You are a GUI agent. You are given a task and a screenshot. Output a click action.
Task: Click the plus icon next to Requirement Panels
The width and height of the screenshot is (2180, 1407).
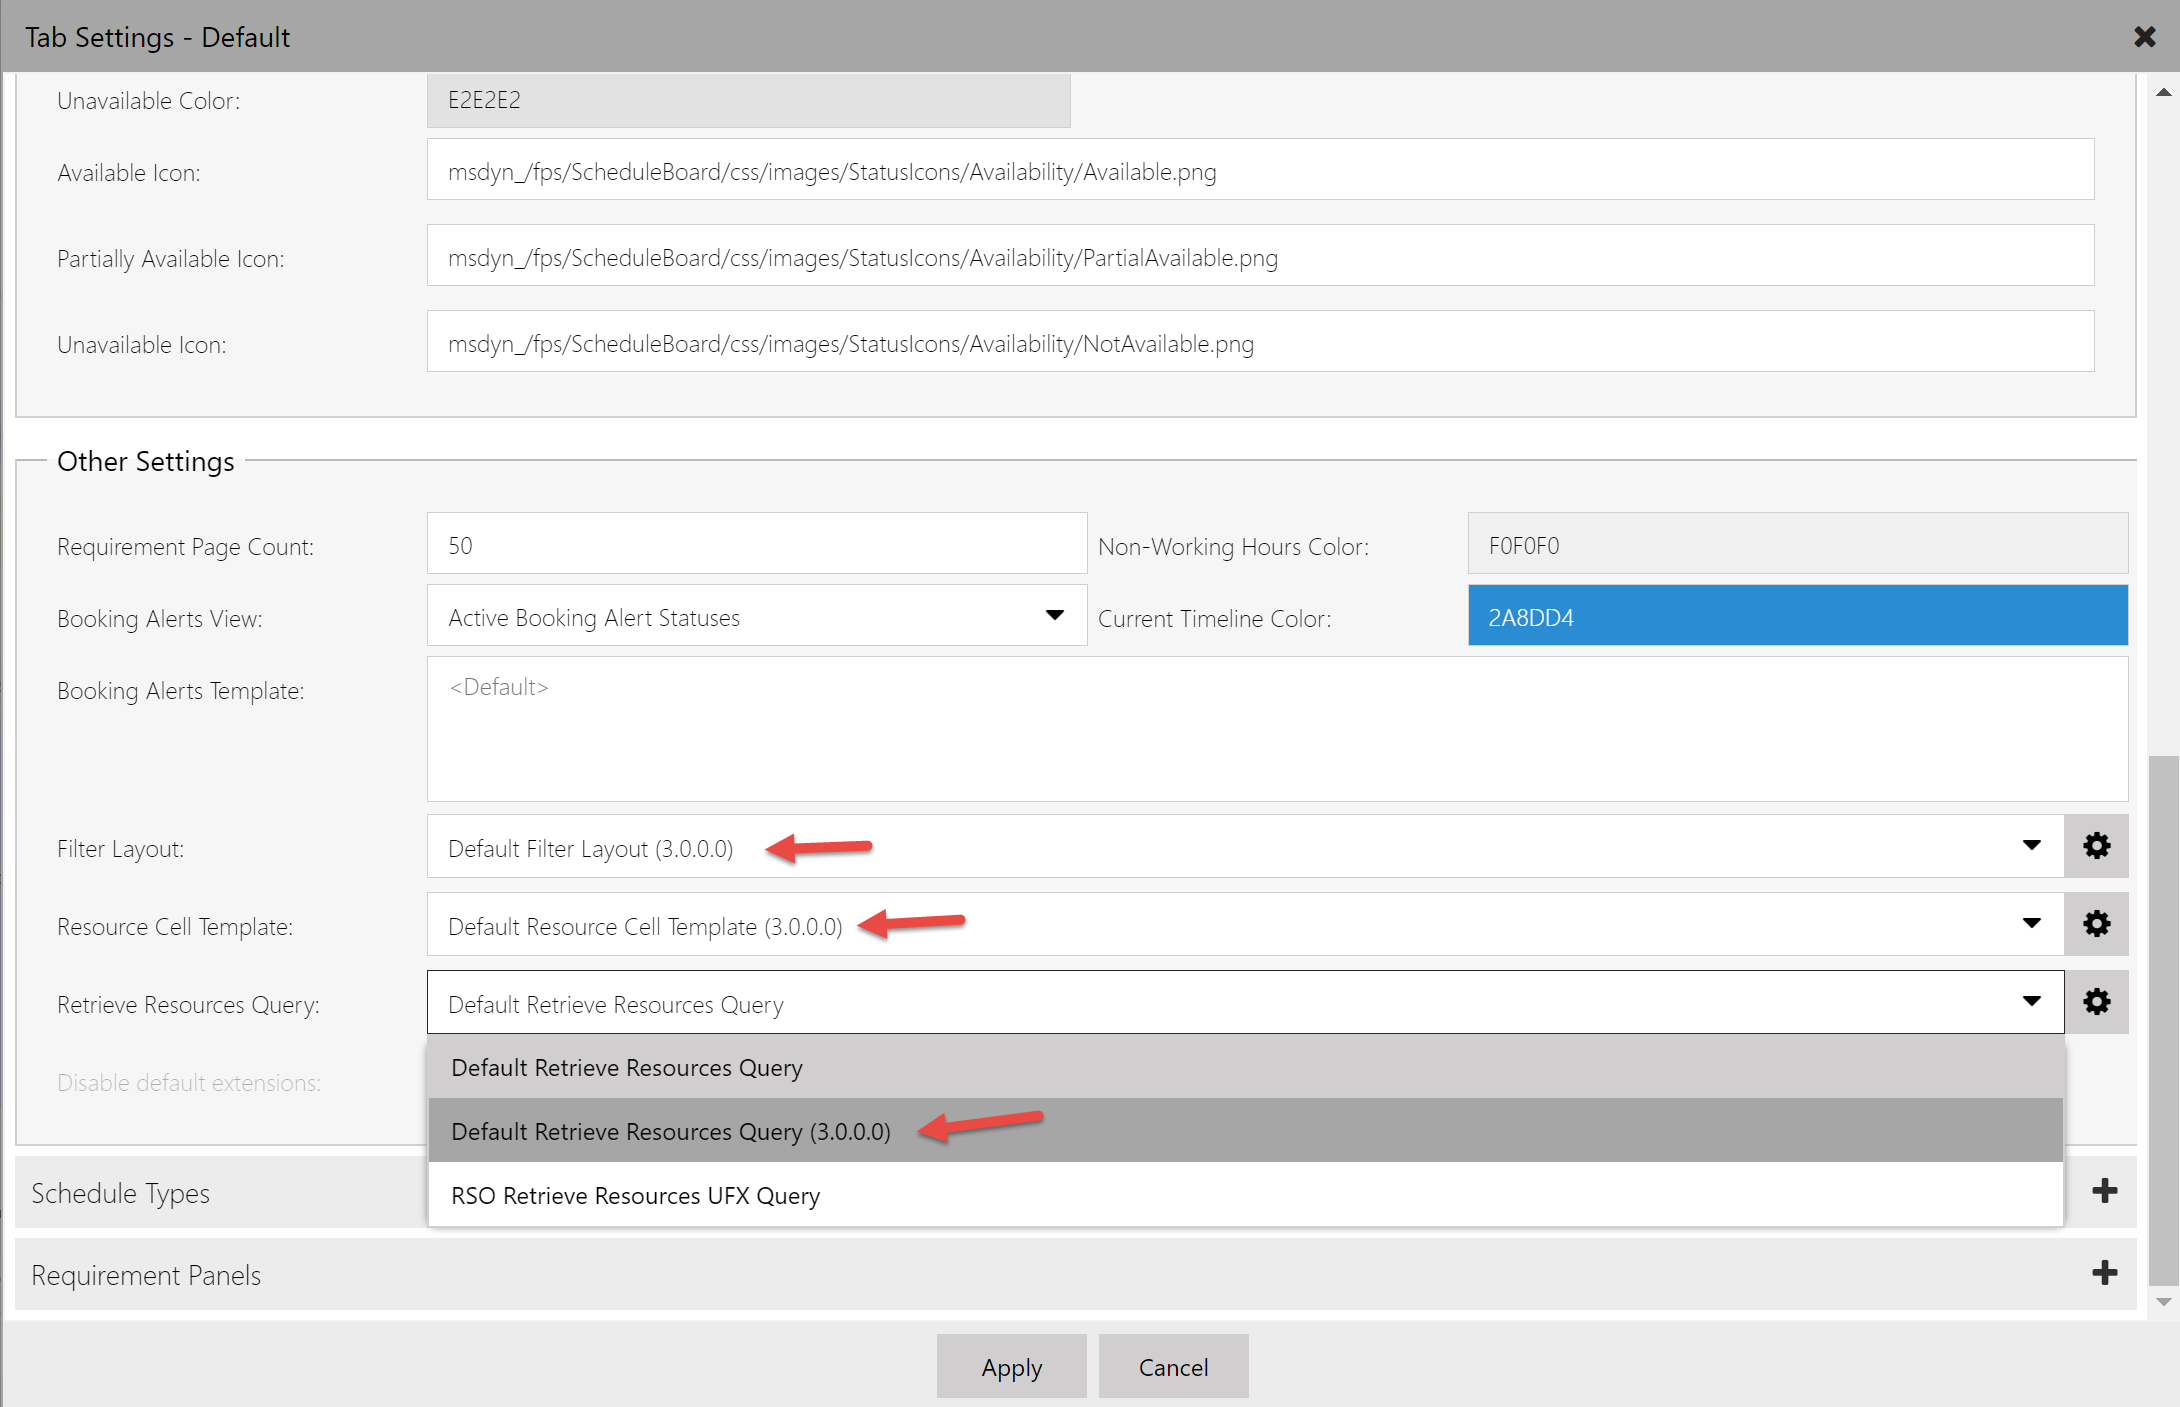click(2104, 1270)
